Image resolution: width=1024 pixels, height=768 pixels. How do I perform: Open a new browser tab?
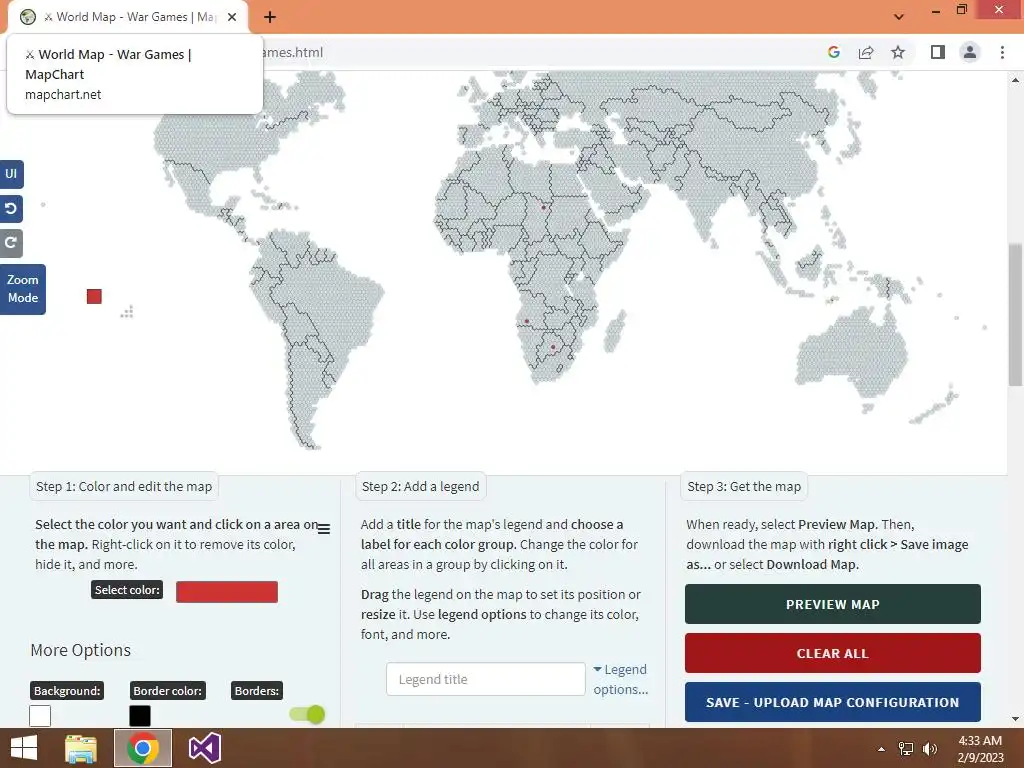pyautogui.click(x=270, y=17)
